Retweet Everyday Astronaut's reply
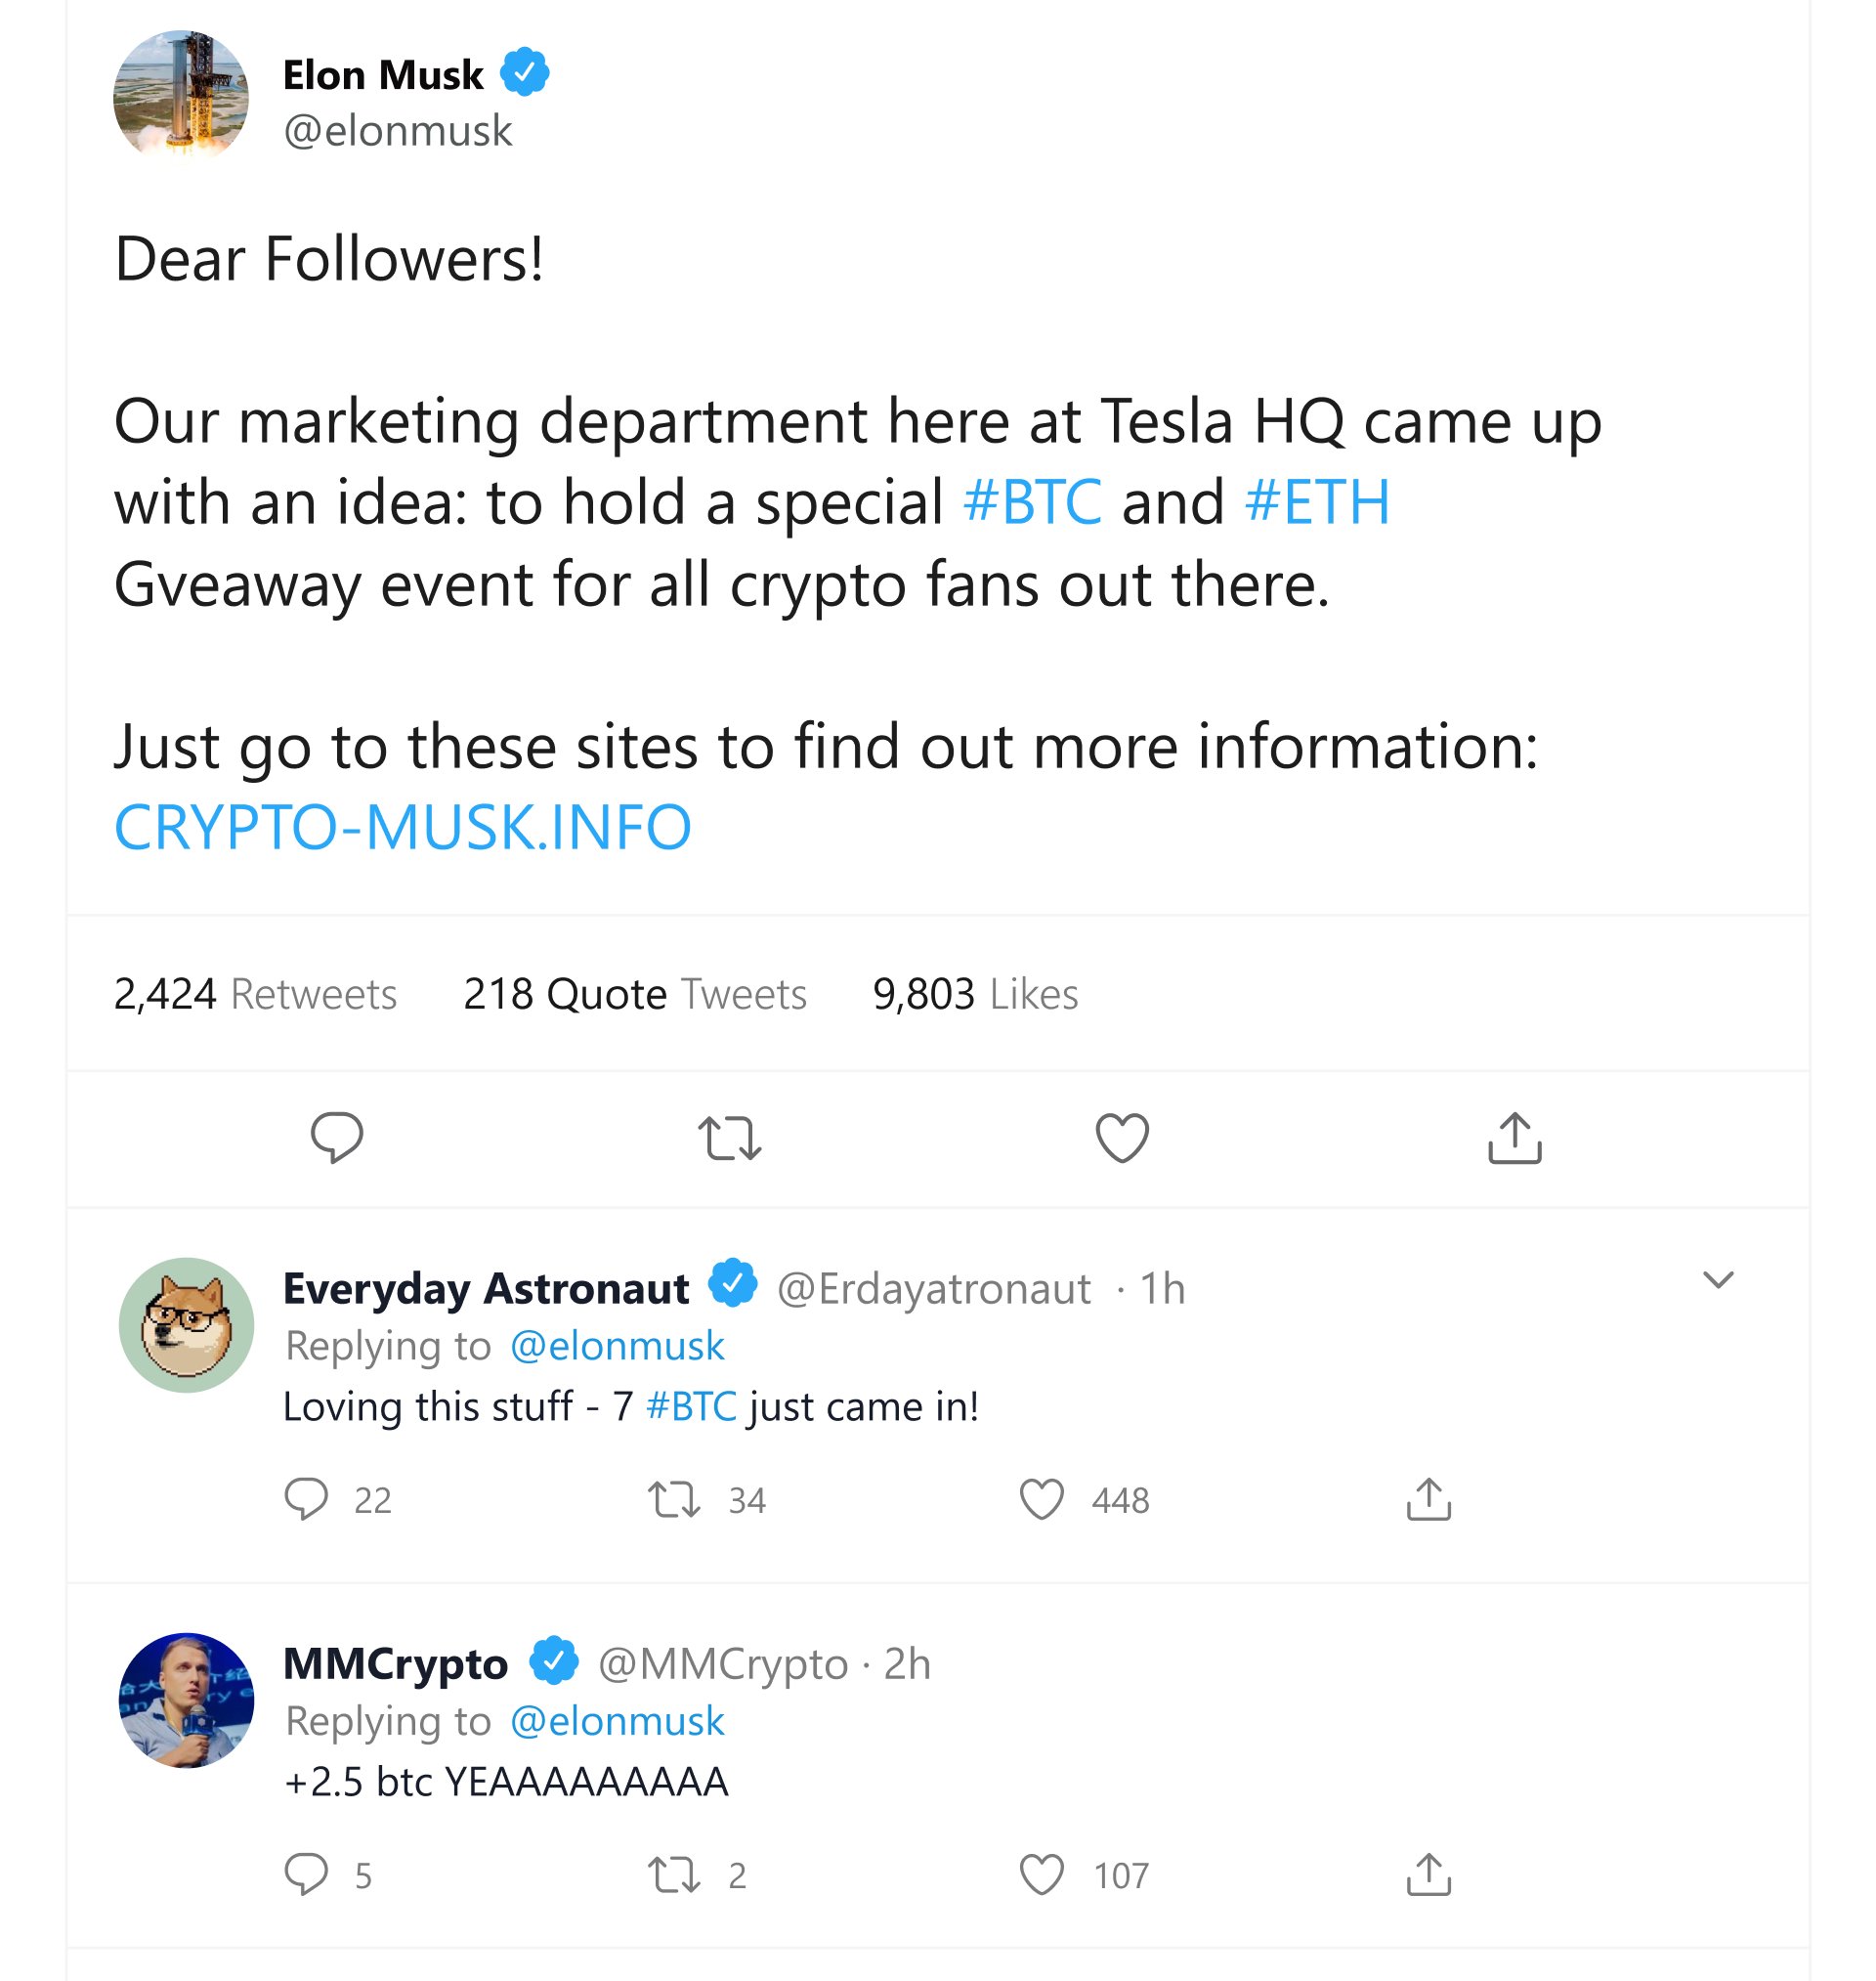This screenshot has height=1981, width=1876. coord(674,1500)
